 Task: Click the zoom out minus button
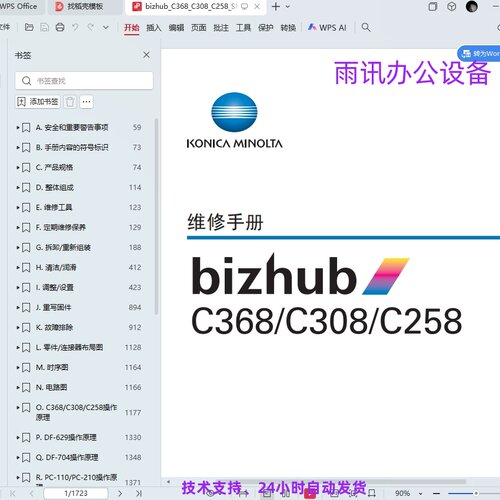(x=437, y=493)
